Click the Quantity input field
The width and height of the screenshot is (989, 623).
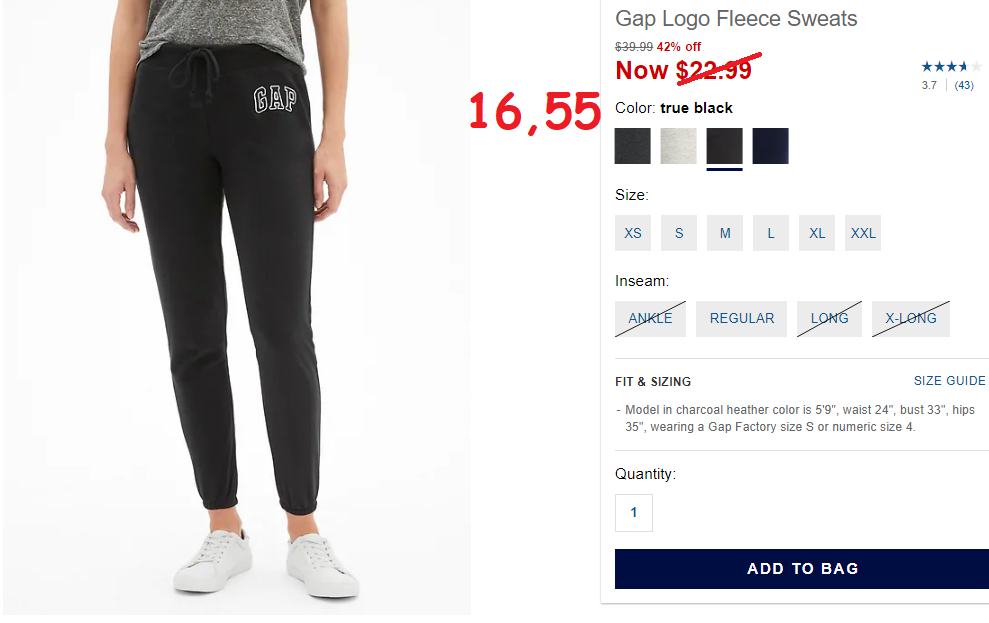(x=634, y=513)
